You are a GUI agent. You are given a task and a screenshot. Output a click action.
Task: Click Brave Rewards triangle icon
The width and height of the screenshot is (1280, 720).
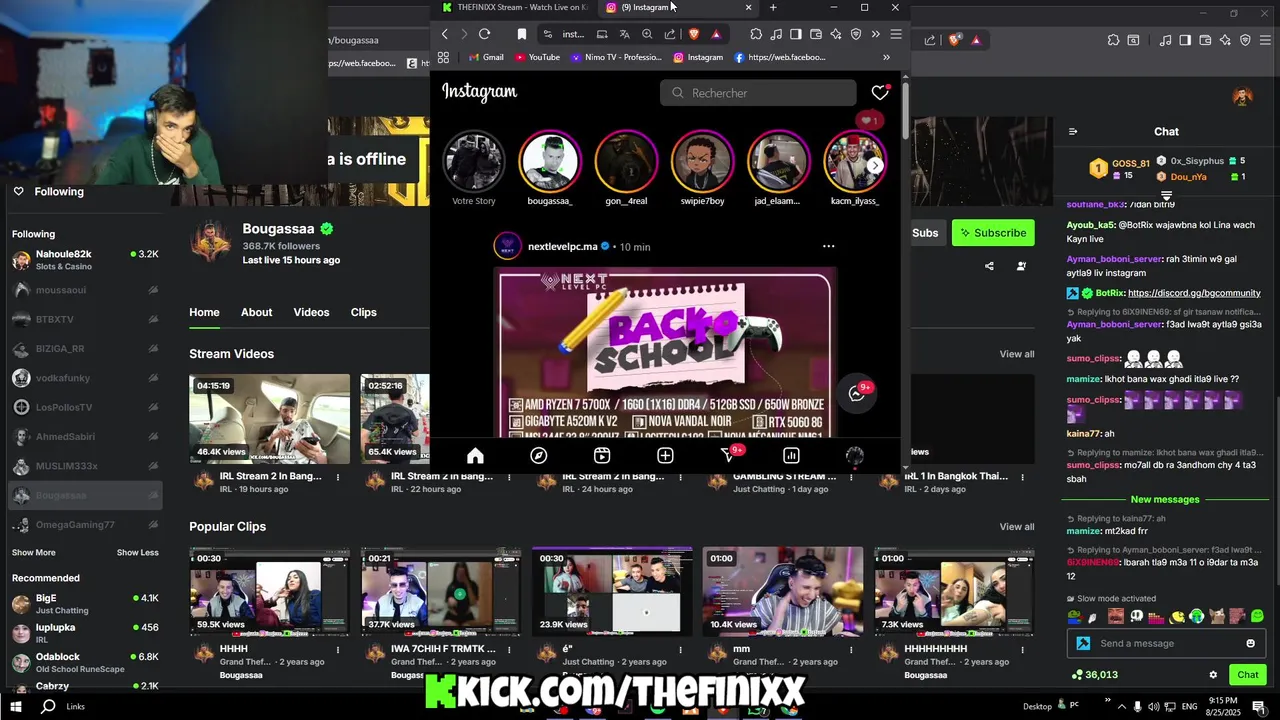[x=716, y=34]
